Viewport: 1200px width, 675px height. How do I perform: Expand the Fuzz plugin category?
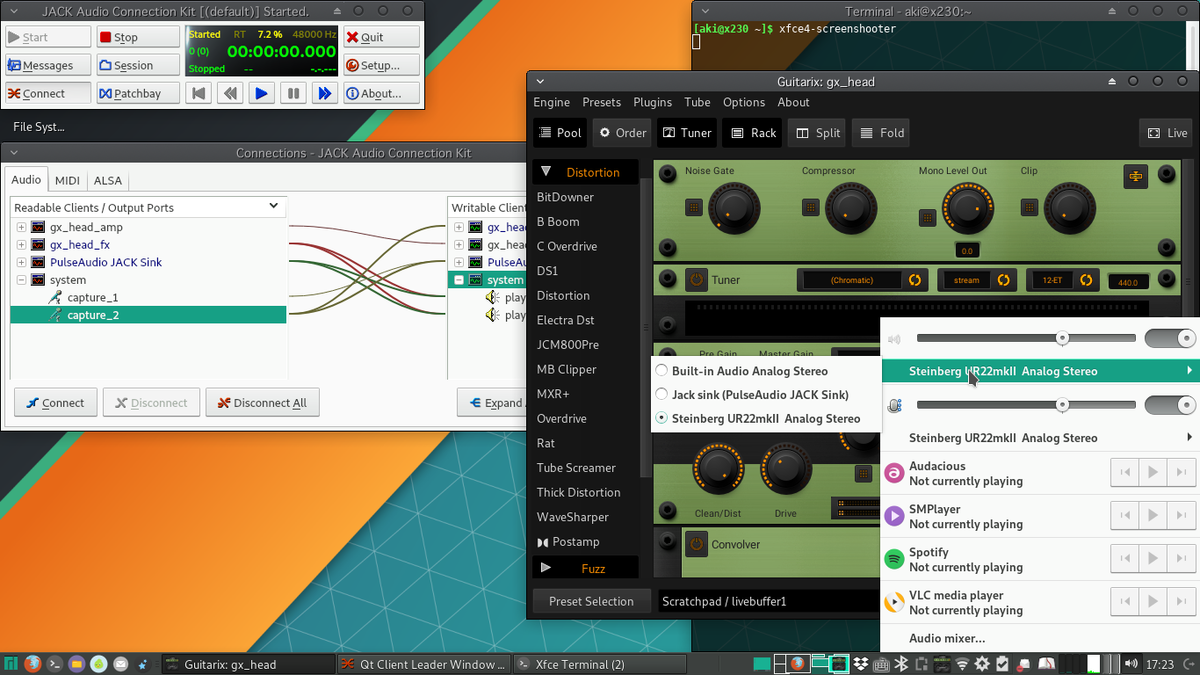(x=545, y=568)
